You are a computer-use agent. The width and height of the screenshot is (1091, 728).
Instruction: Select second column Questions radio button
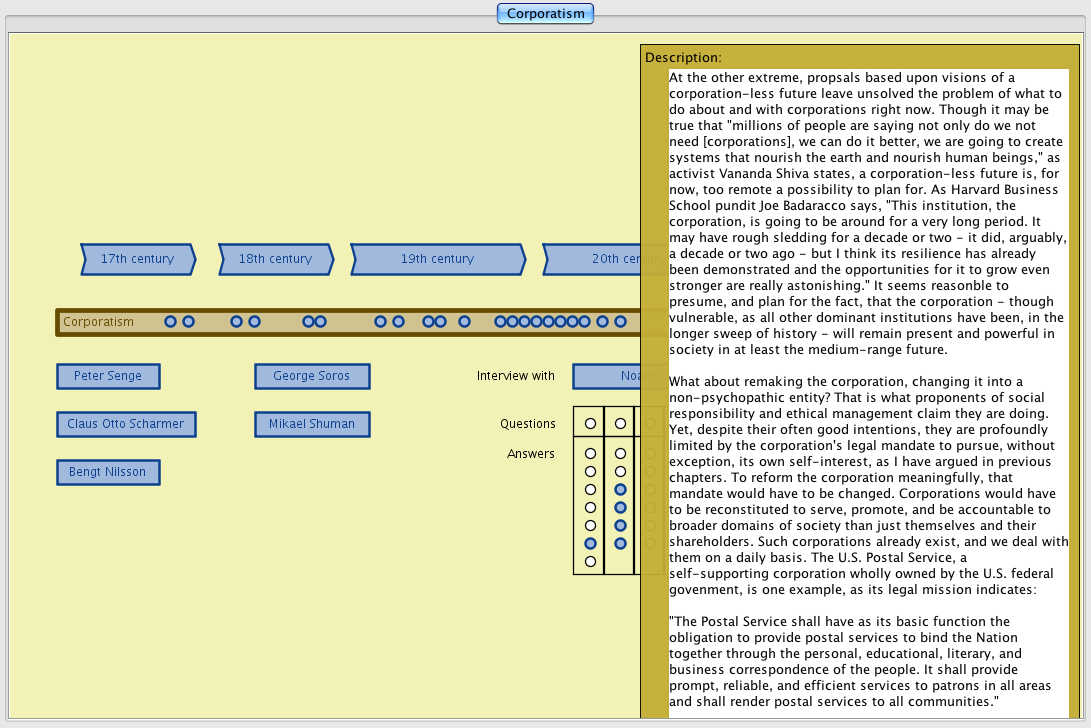(620, 424)
